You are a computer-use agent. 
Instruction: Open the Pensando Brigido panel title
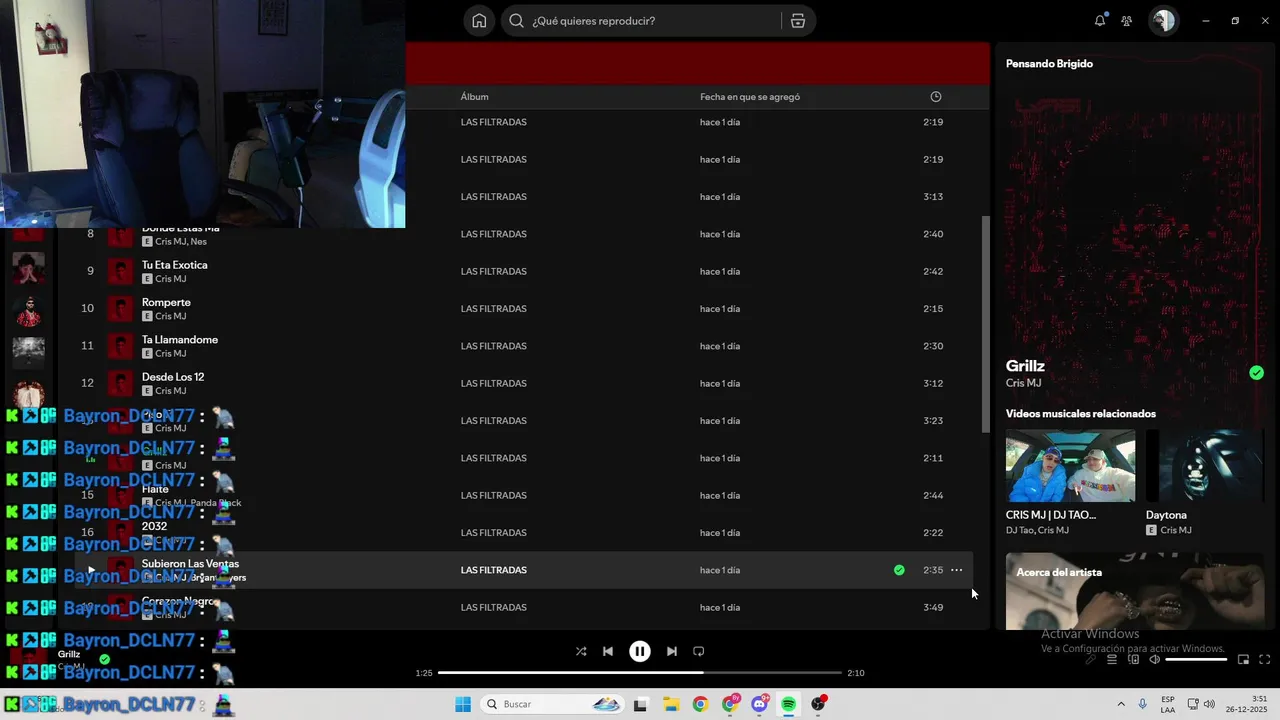pos(1049,64)
